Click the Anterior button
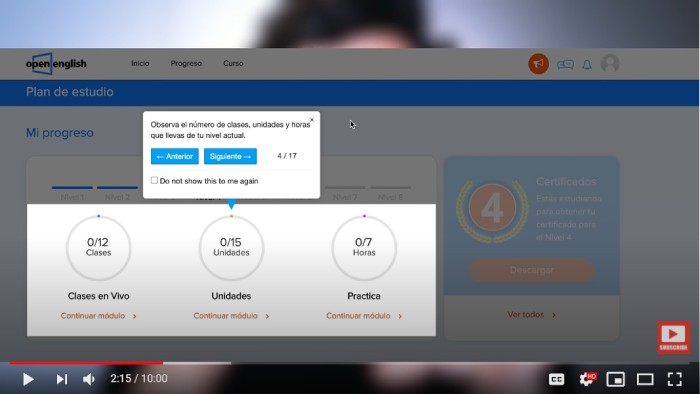The height and width of the screenshot is (394, 700). click(175, 156)
